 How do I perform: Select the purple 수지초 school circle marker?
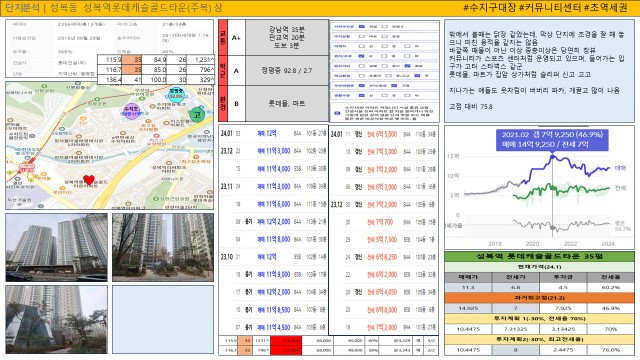(131, 110)
